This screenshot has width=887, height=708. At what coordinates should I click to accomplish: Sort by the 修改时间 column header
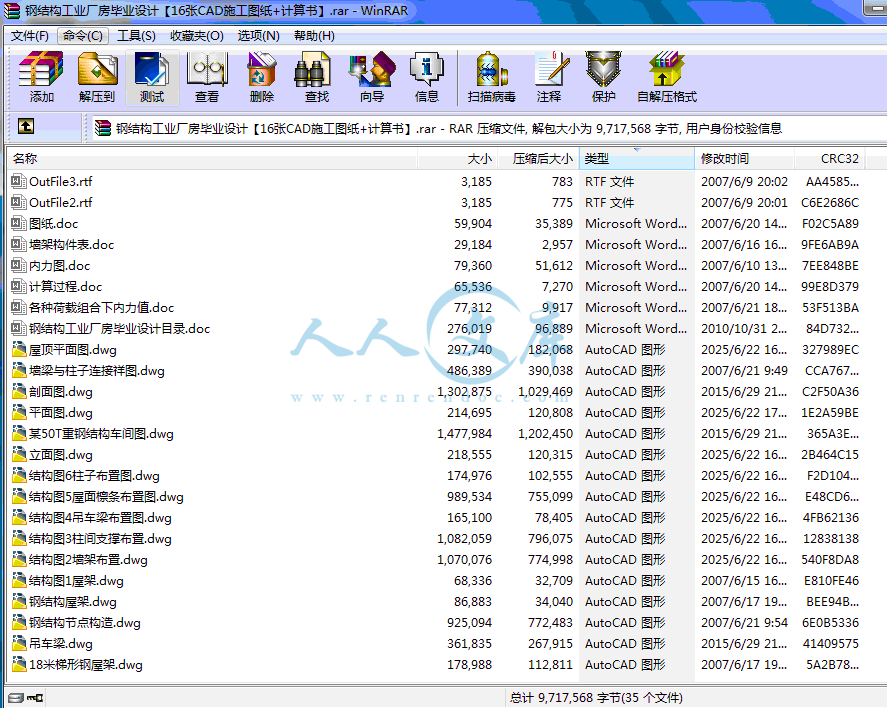point(744,158)
